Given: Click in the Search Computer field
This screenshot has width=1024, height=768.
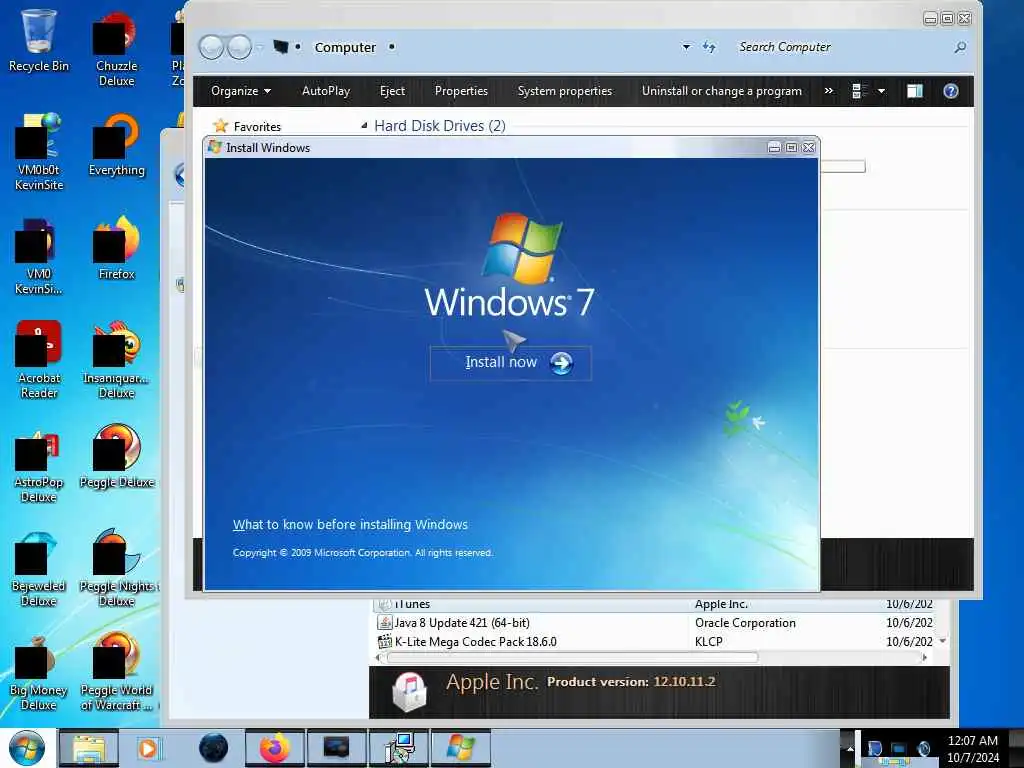Looking at the screenshot, I should (842, 47).
